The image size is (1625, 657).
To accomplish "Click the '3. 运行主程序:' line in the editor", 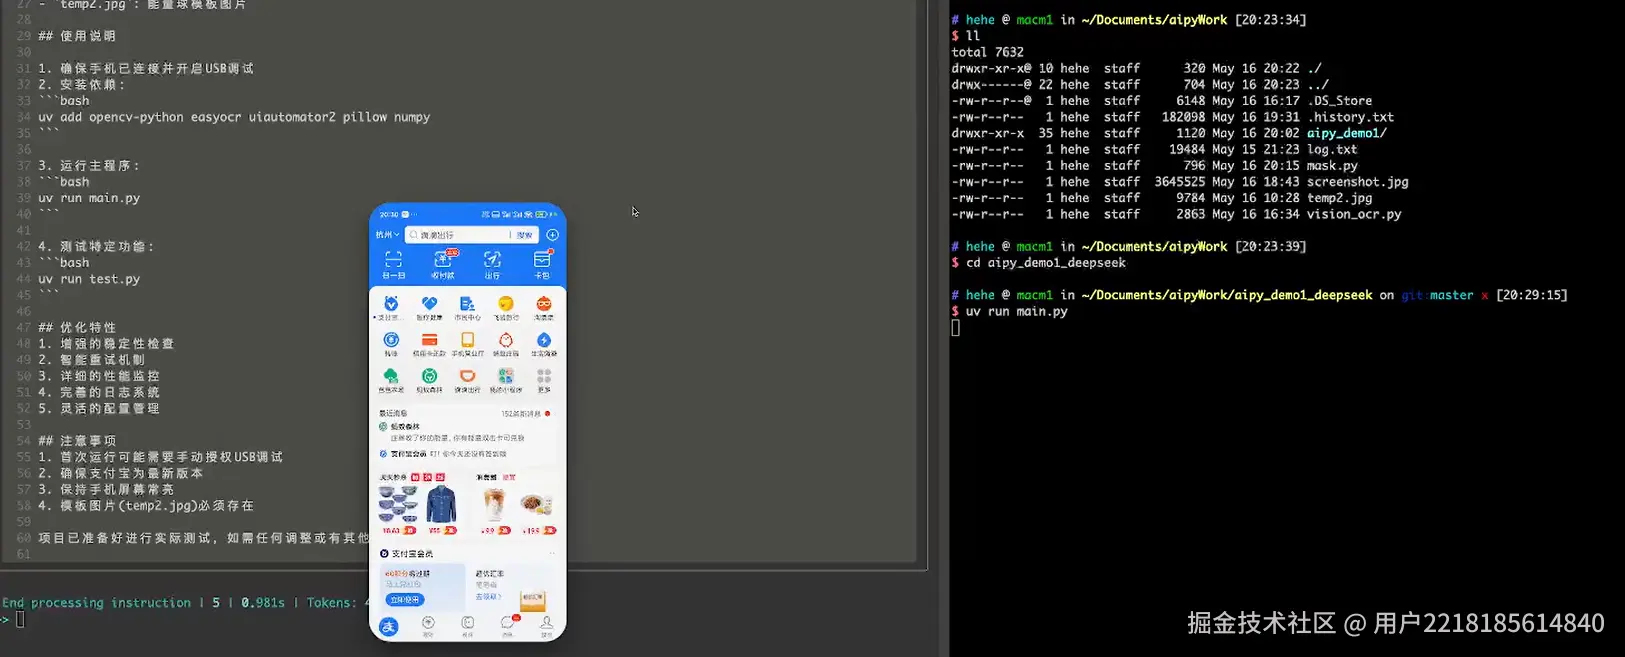I will click(89, 165).
